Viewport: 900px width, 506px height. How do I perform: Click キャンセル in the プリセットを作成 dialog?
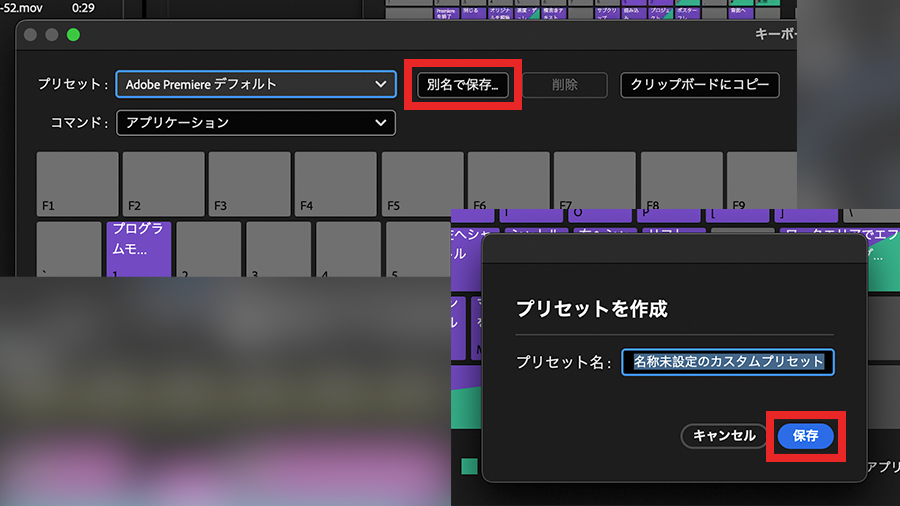point(724,436)
